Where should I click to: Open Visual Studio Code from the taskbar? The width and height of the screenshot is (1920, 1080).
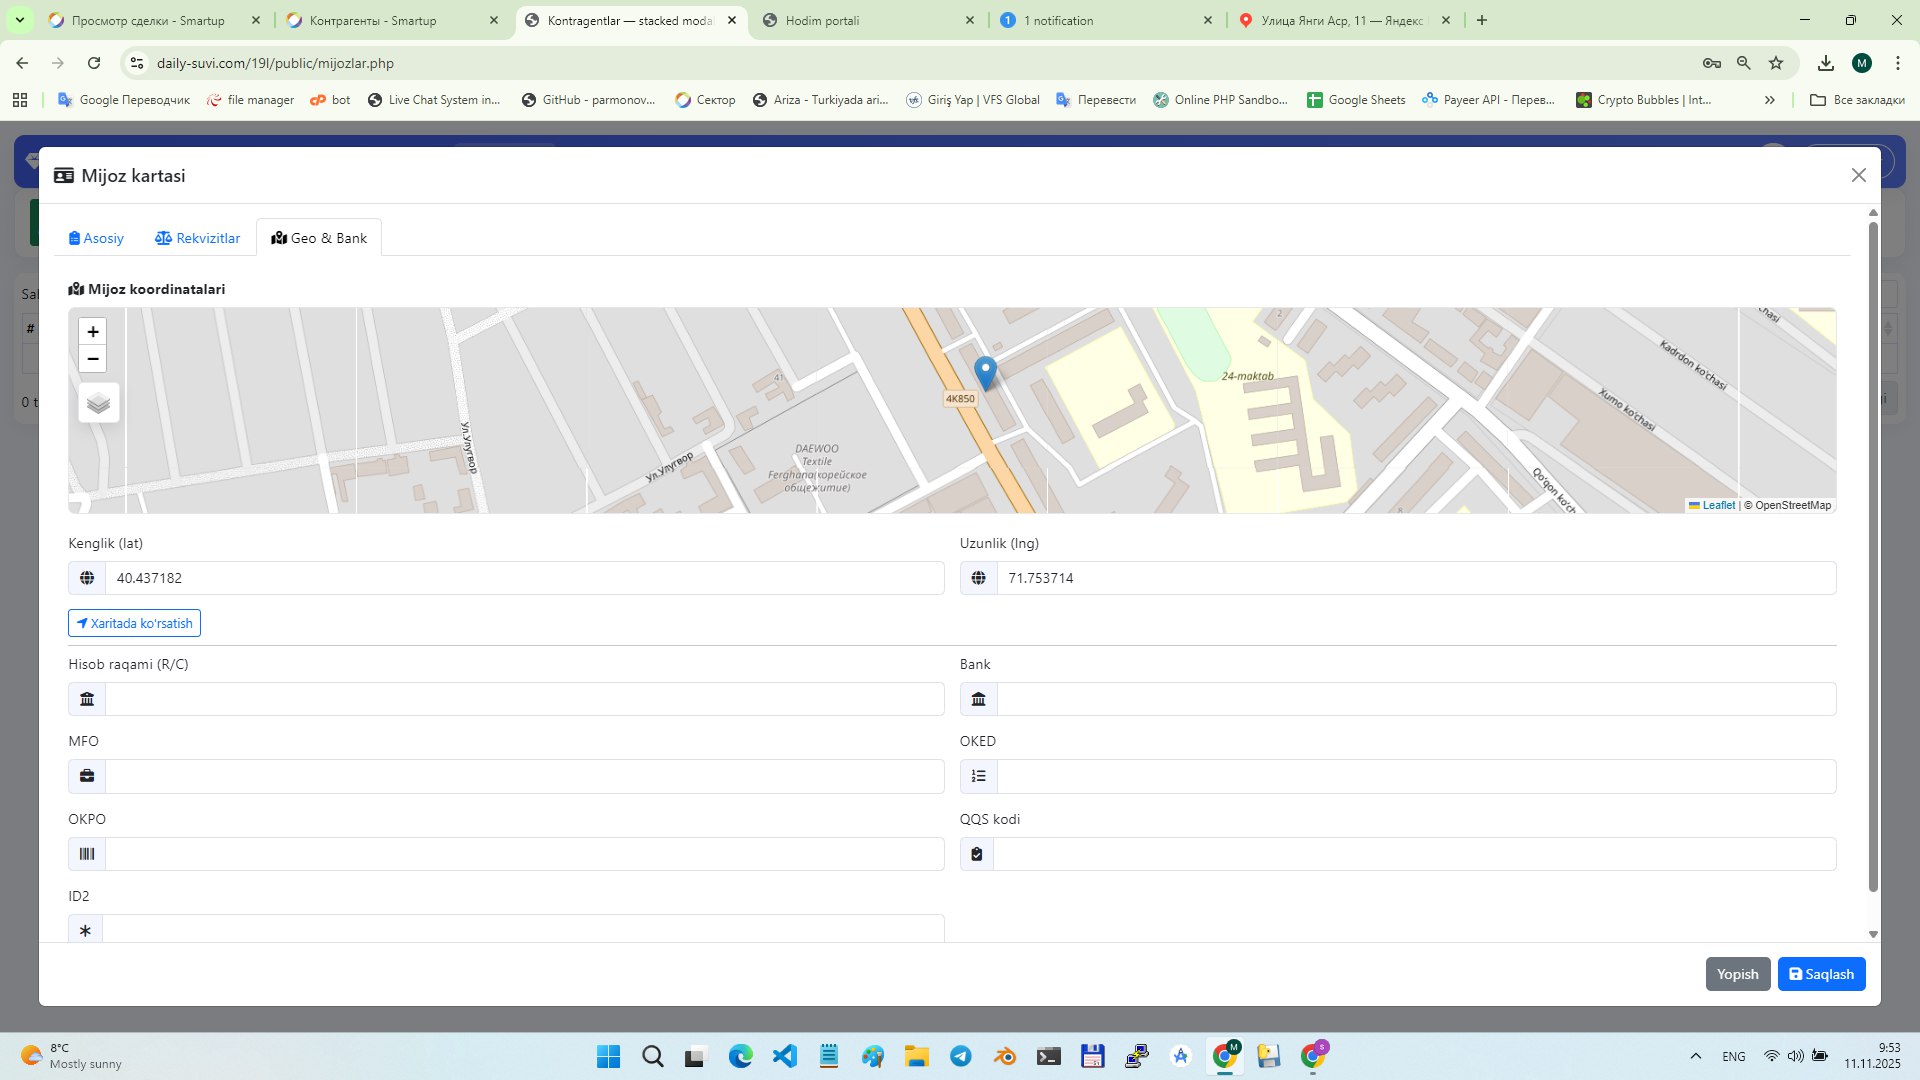pyautogui.click(x=785, y=1056)
